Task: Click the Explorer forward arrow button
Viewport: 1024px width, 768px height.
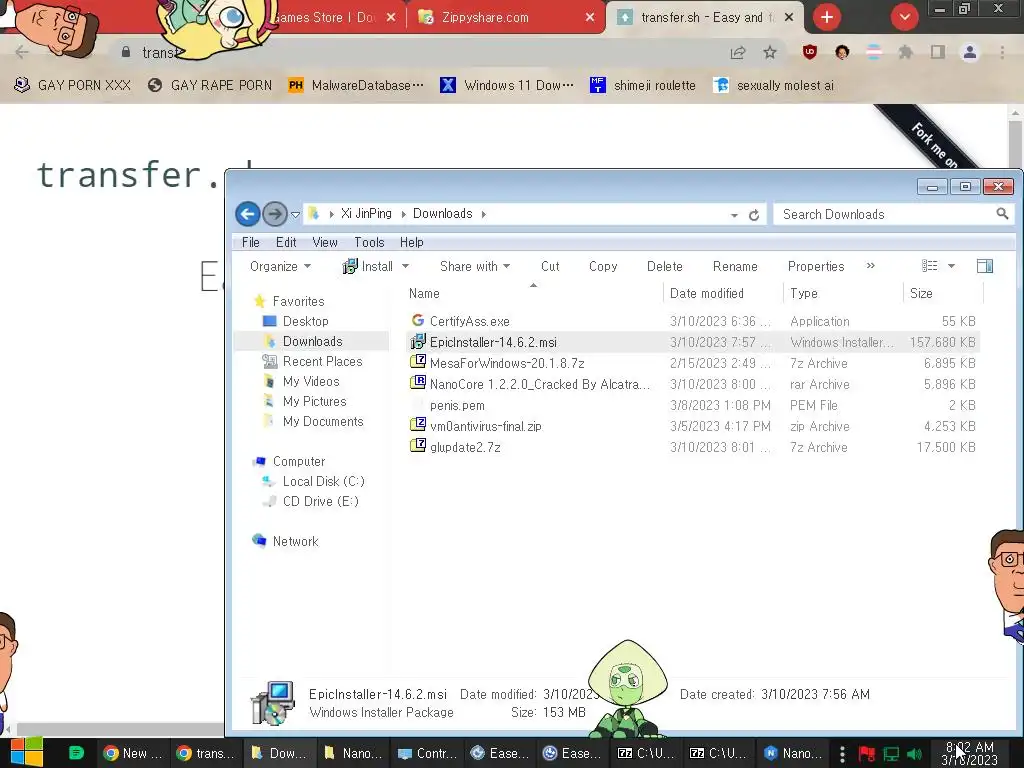Action: point(275,214)
